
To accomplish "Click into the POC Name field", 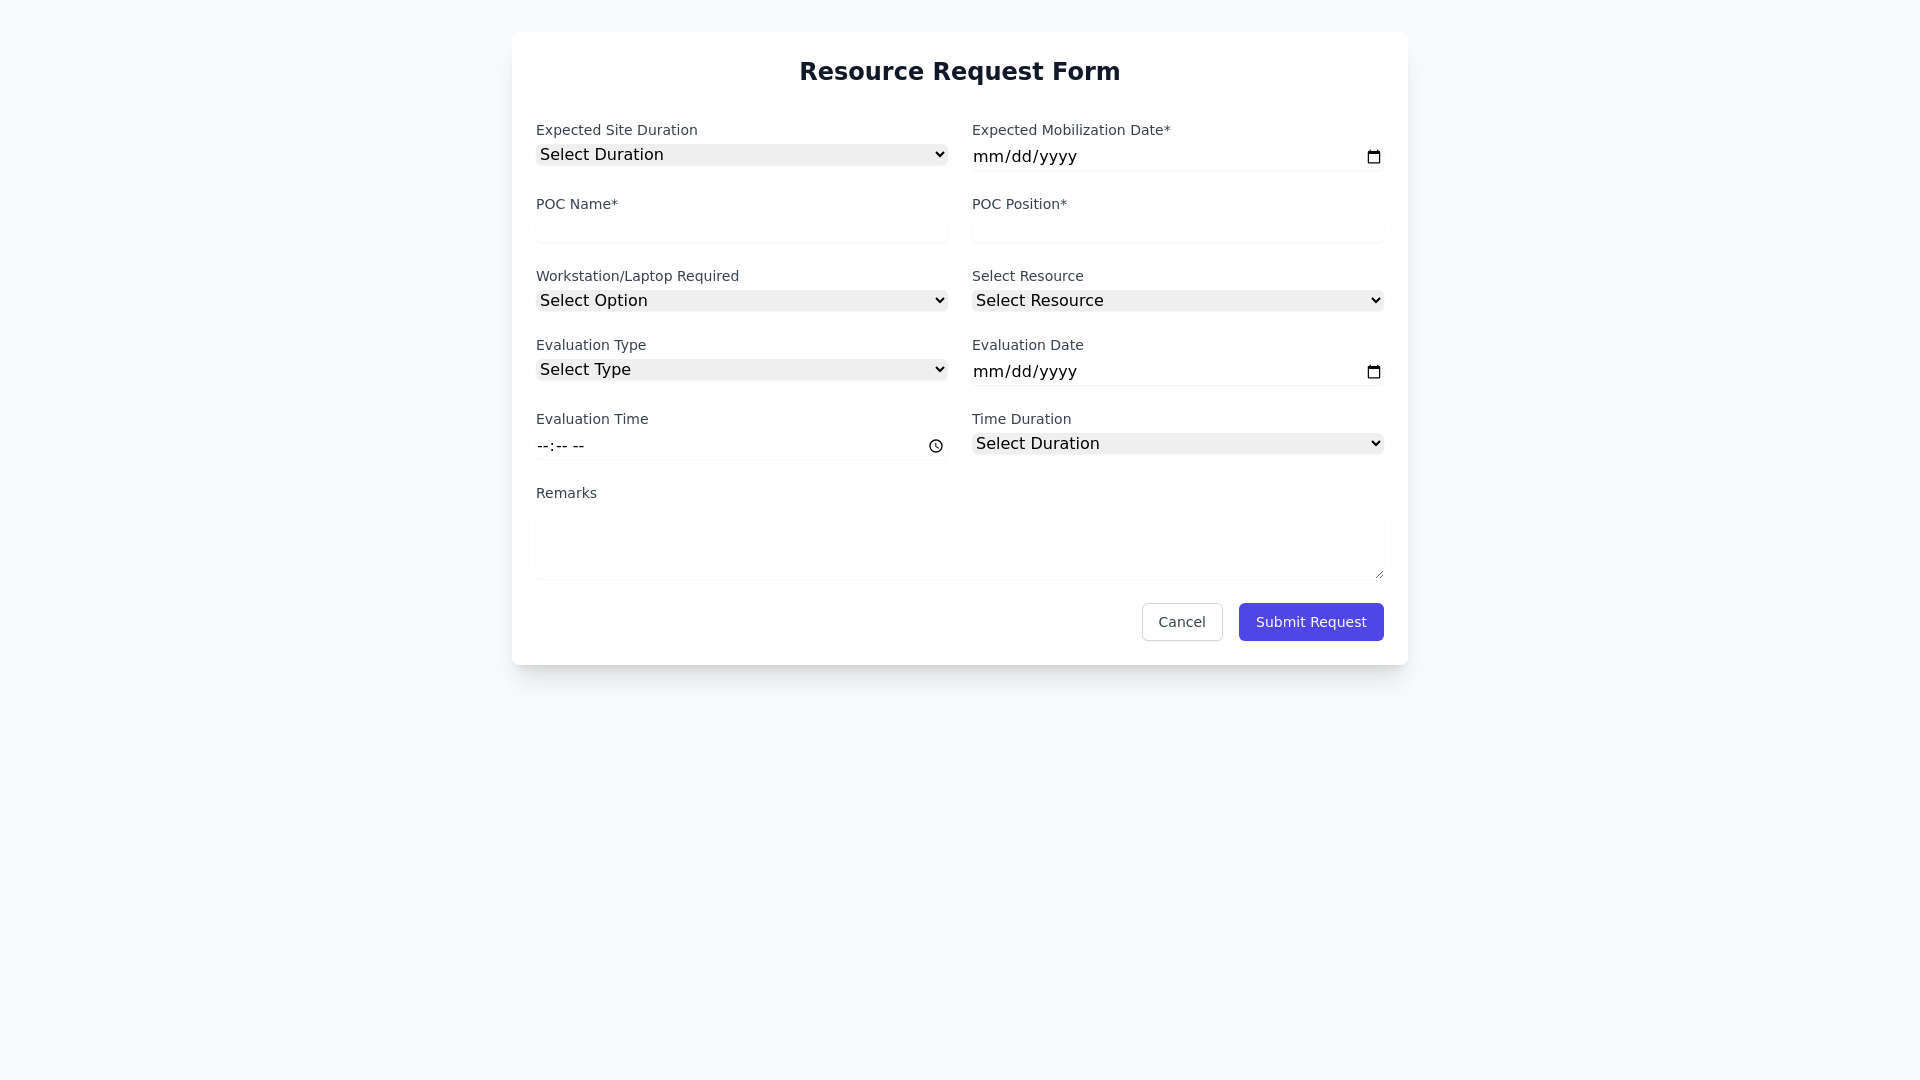I will pyautogui.click(x=741, y=230).
